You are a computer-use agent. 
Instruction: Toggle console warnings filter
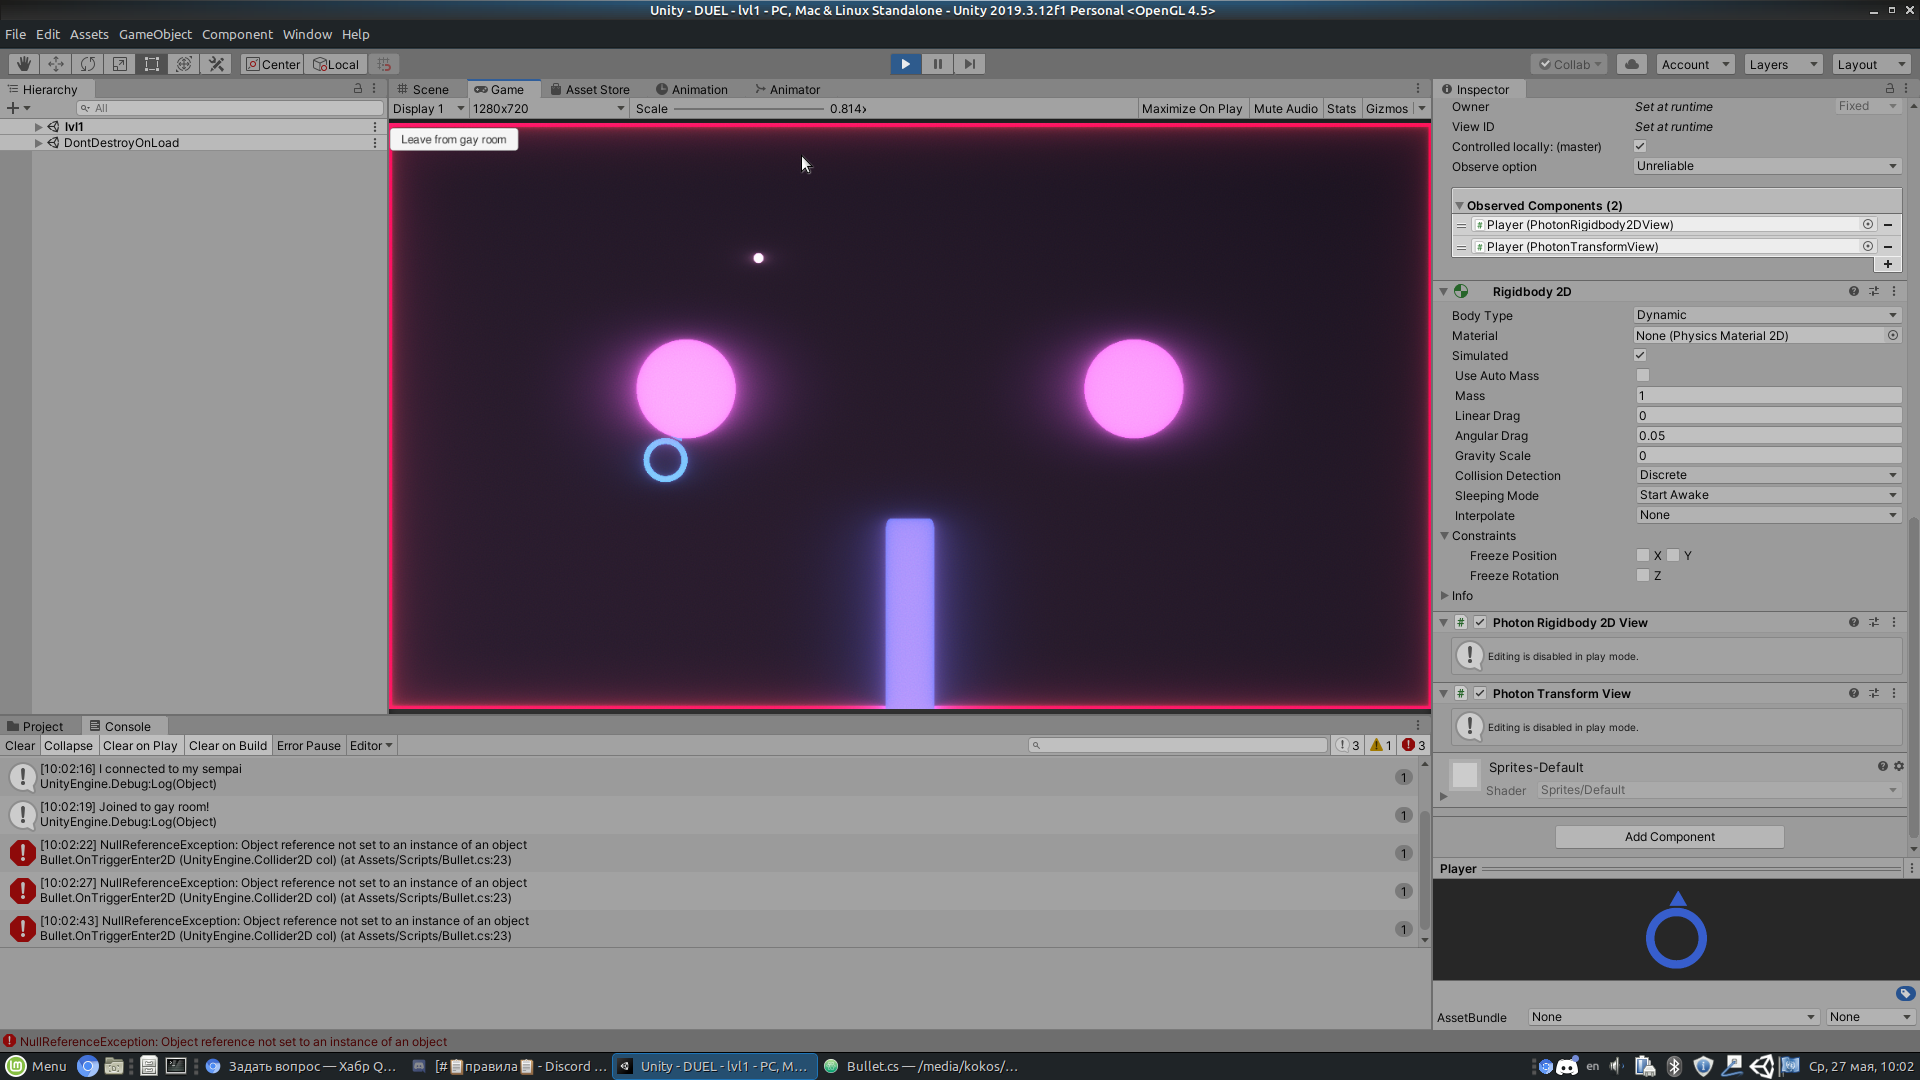click(1381, 745)
